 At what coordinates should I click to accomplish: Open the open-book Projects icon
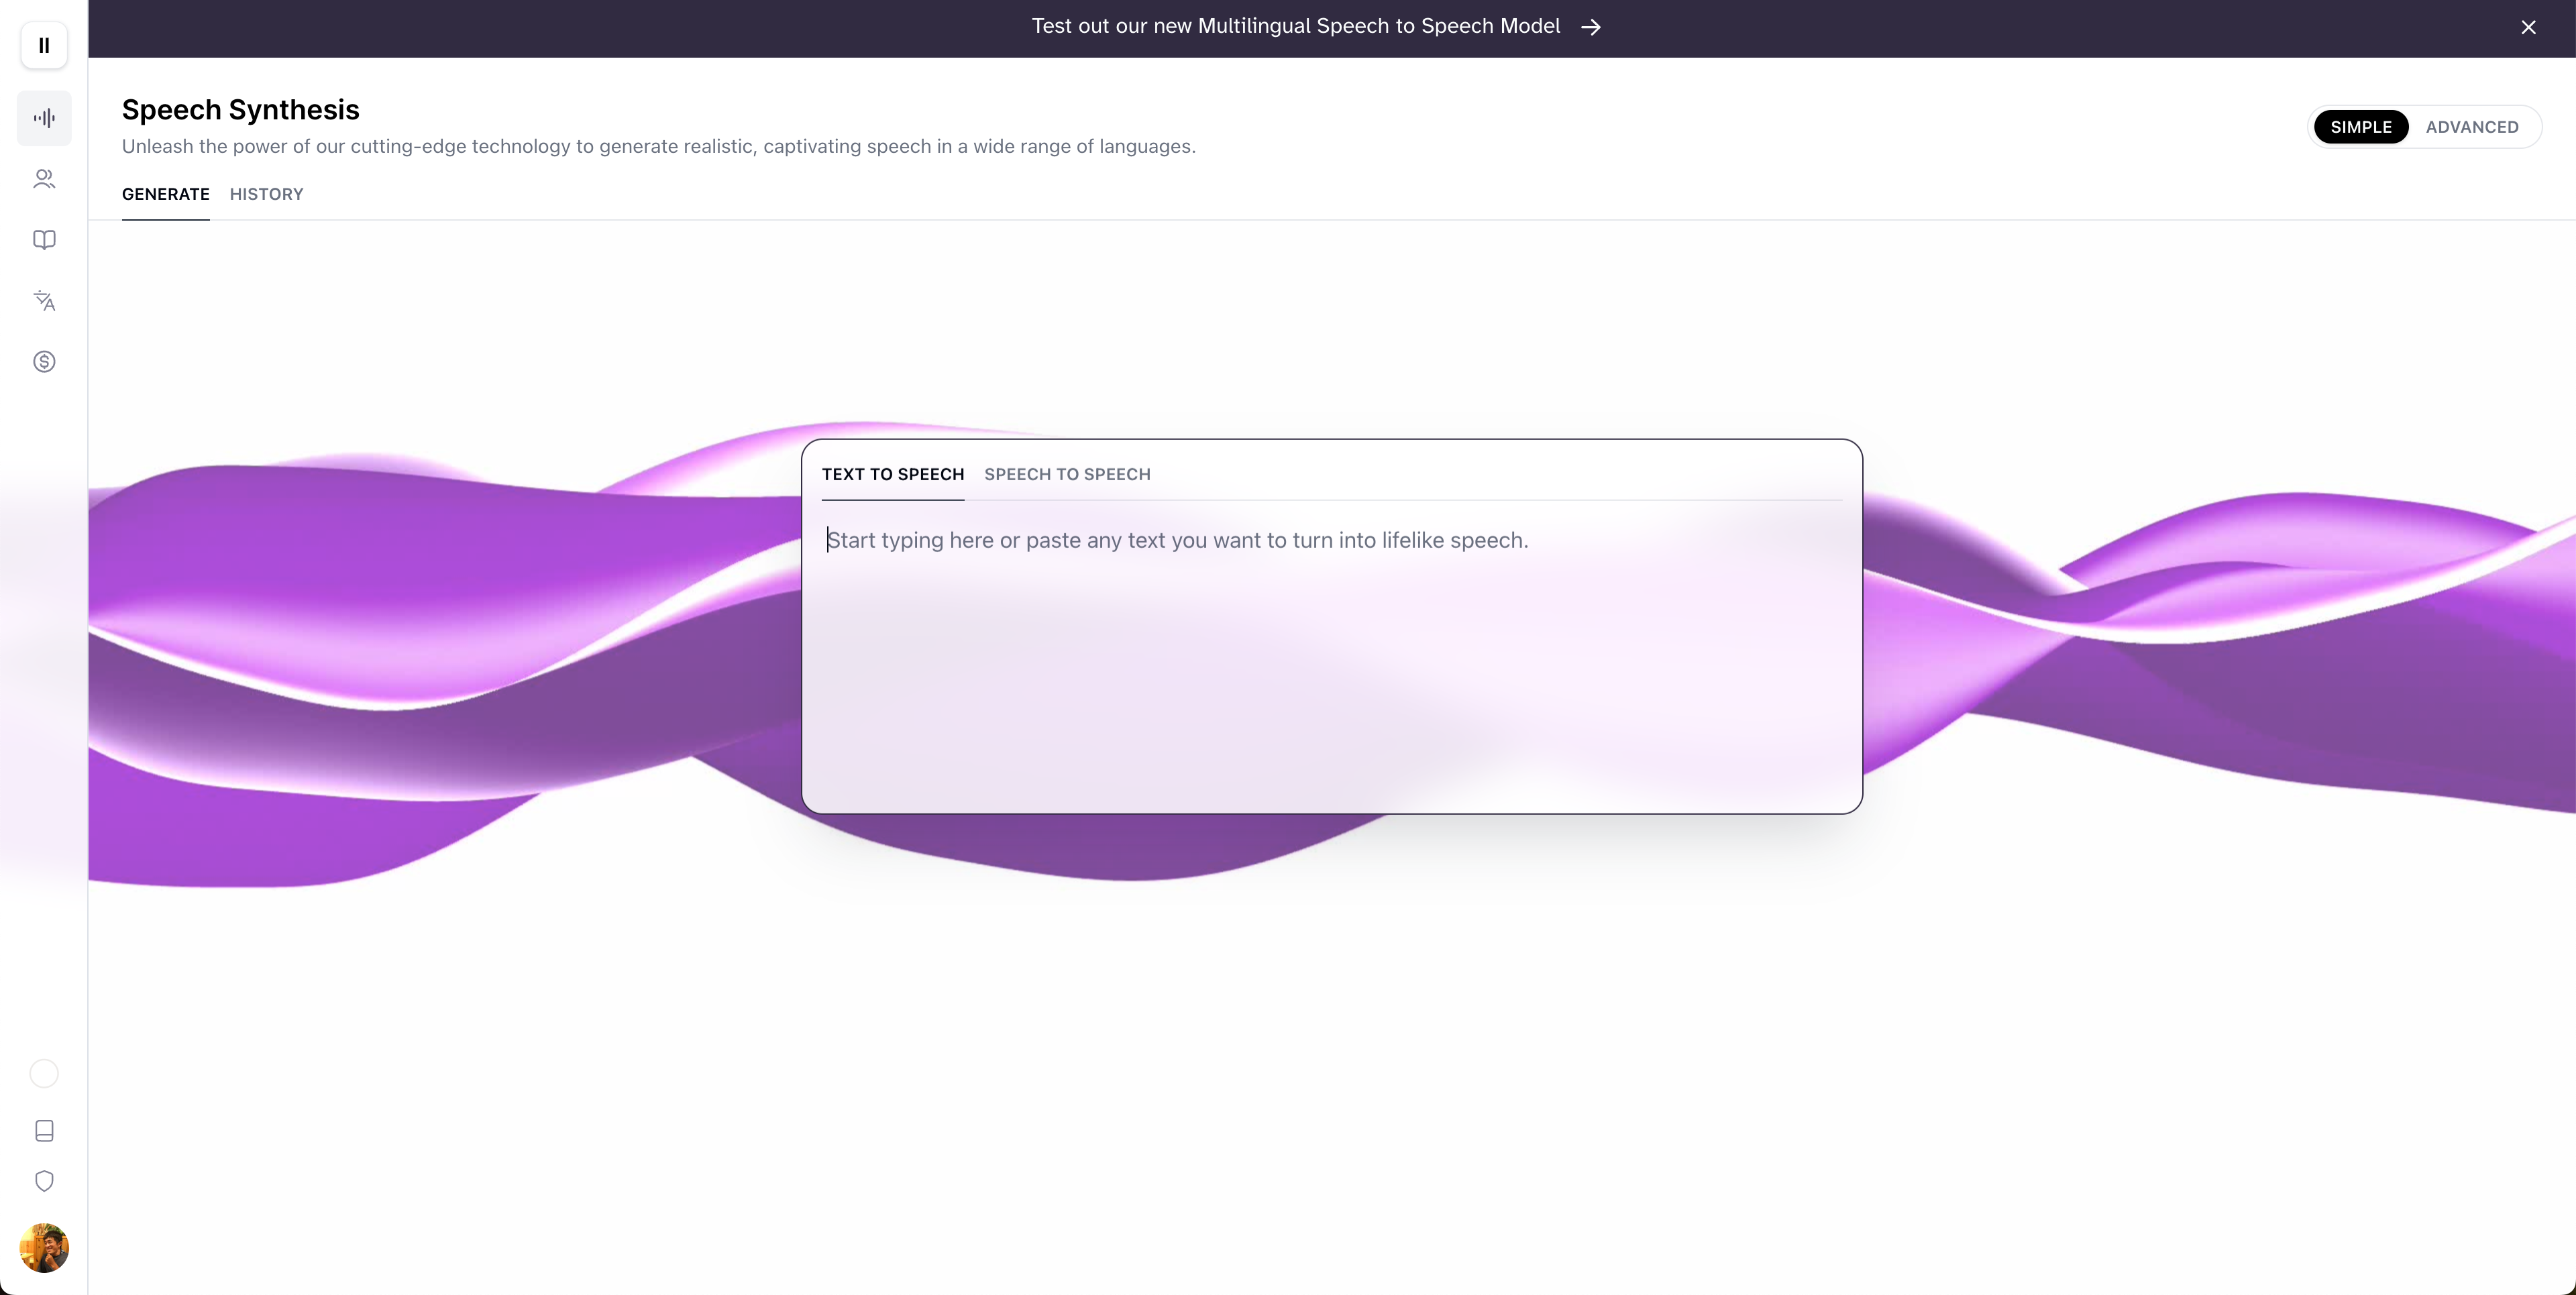tap(44, 240)
